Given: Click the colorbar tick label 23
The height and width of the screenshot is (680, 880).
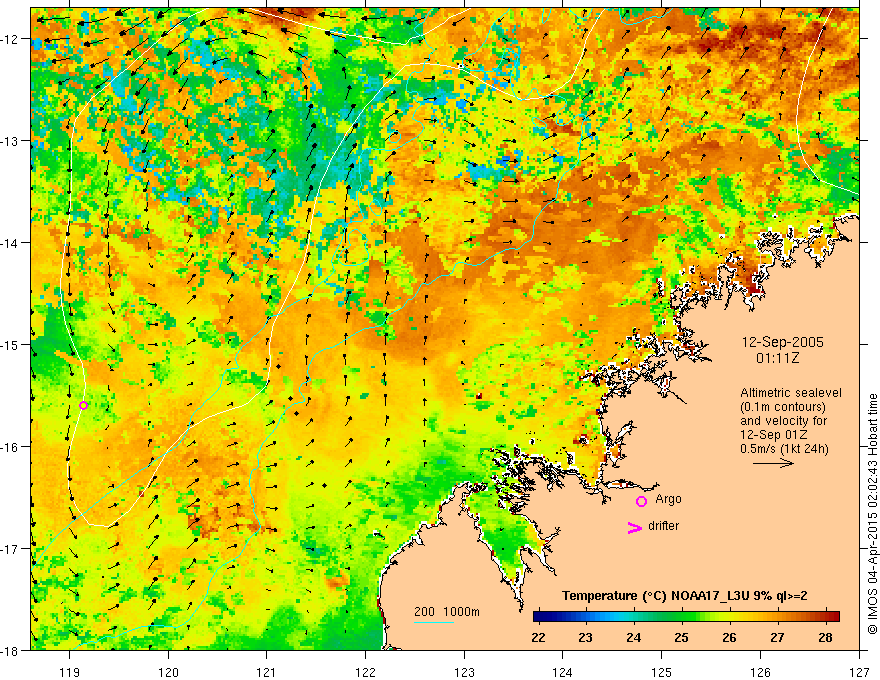Looking at the screenshot, I should 586,638.
